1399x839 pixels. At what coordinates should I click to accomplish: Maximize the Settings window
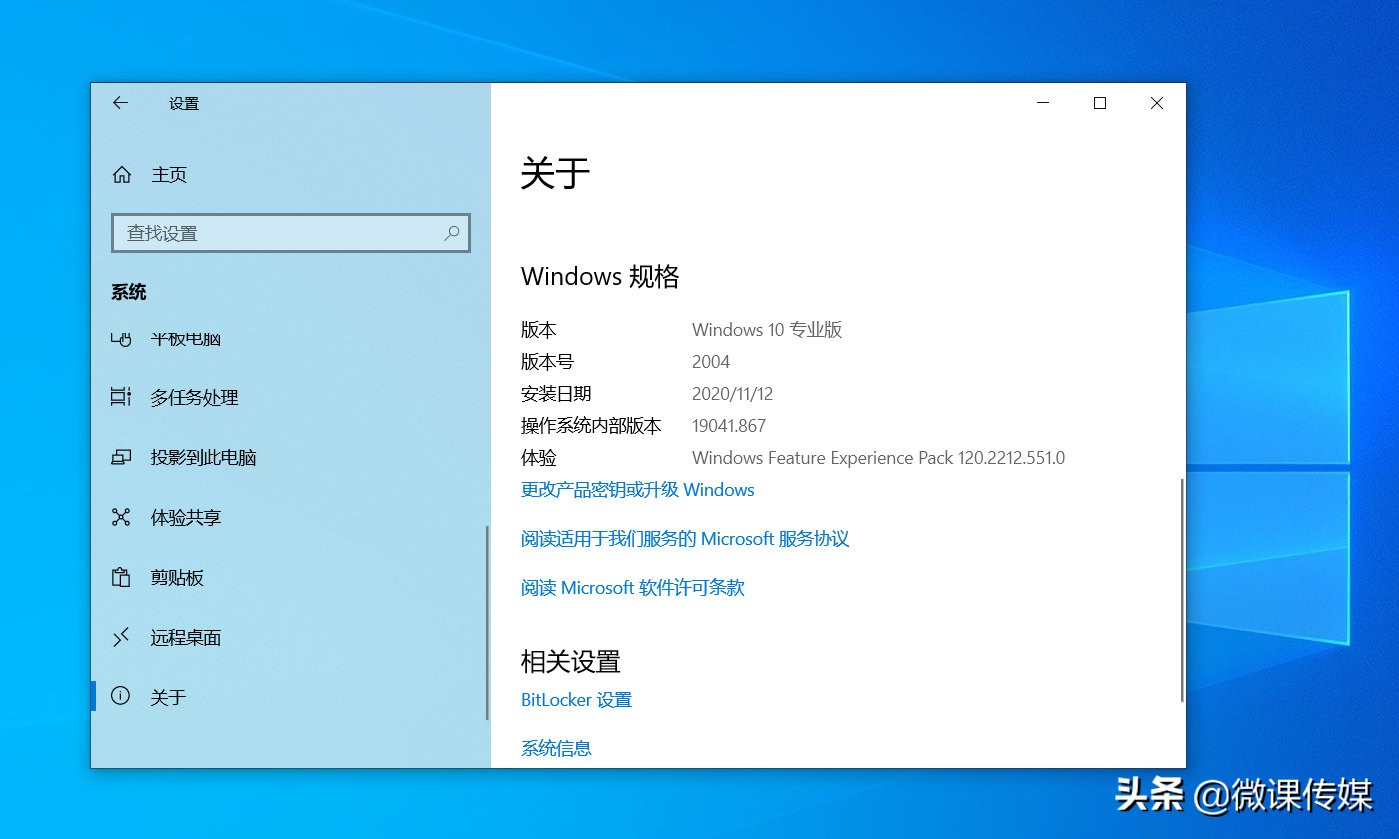[x=1100, y=103]
